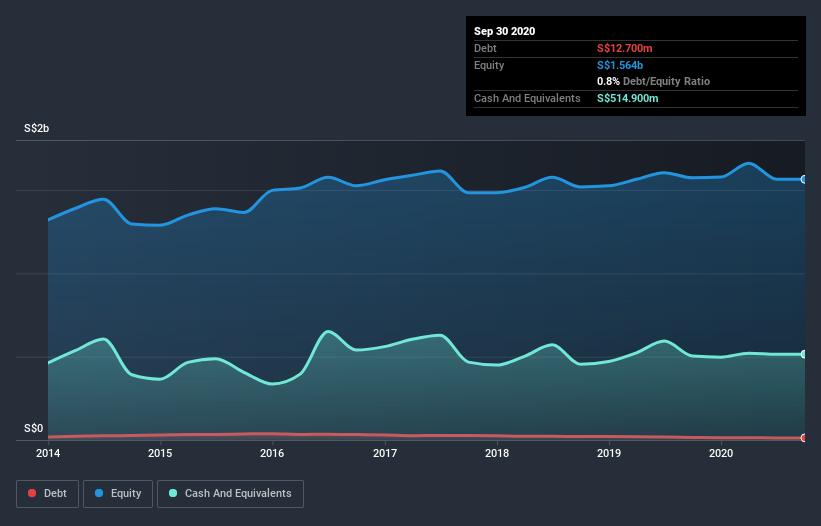This screenshot has width=821, height=526.
Task: Click the S$12.700m debt value
Action: click(625, 48)
